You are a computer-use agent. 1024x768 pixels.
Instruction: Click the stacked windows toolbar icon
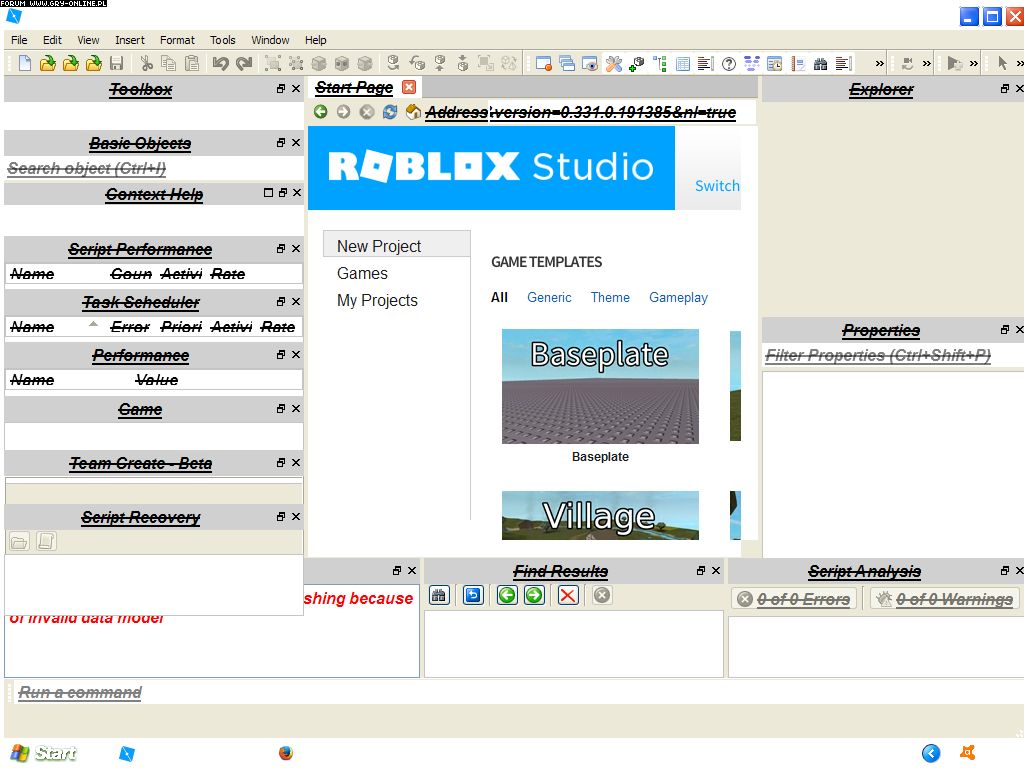click(x=567, y=63)
